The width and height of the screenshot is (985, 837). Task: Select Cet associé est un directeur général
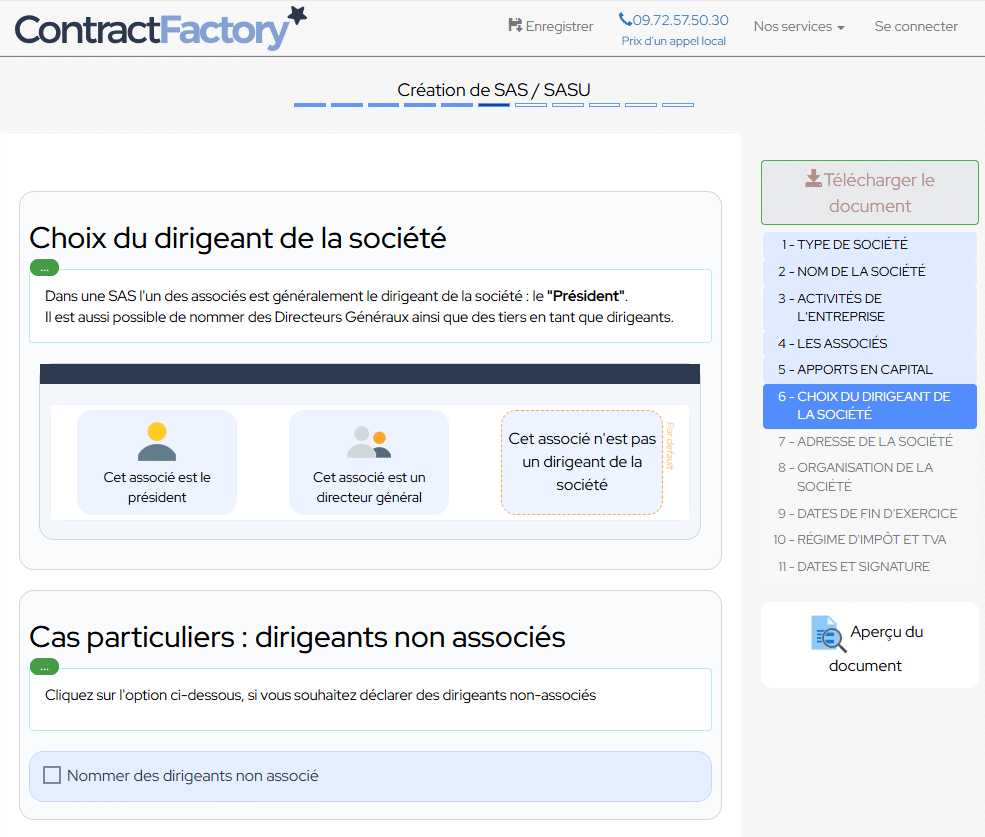[x=369, y=463]
